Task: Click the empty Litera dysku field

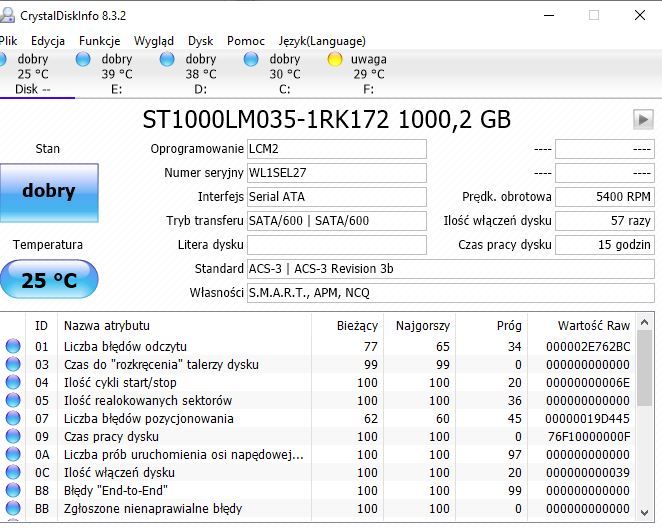Action: (336, 245)
